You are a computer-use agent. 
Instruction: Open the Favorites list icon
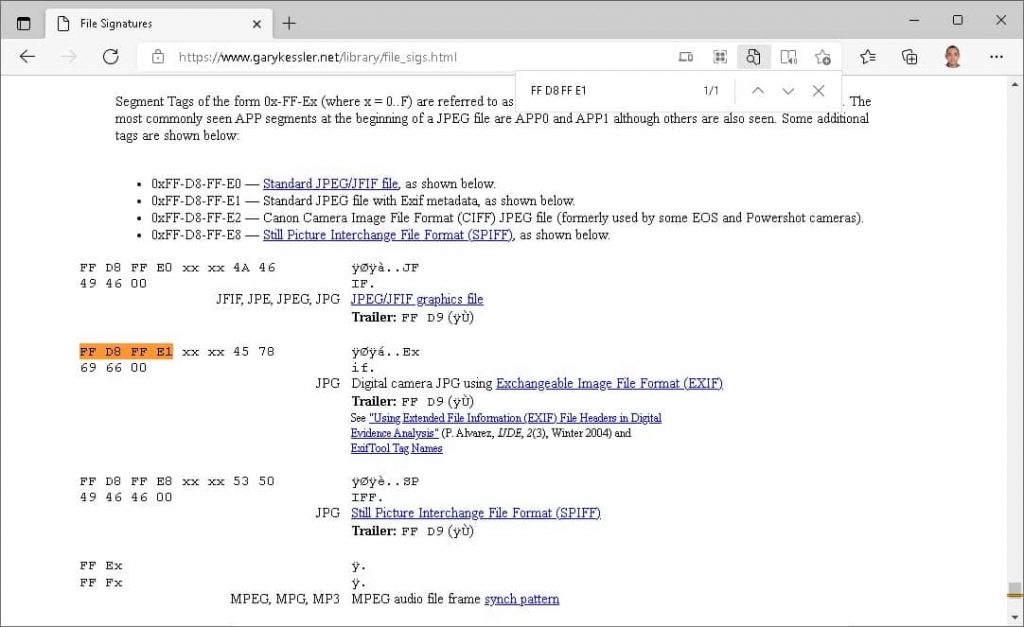coord(867,57)
